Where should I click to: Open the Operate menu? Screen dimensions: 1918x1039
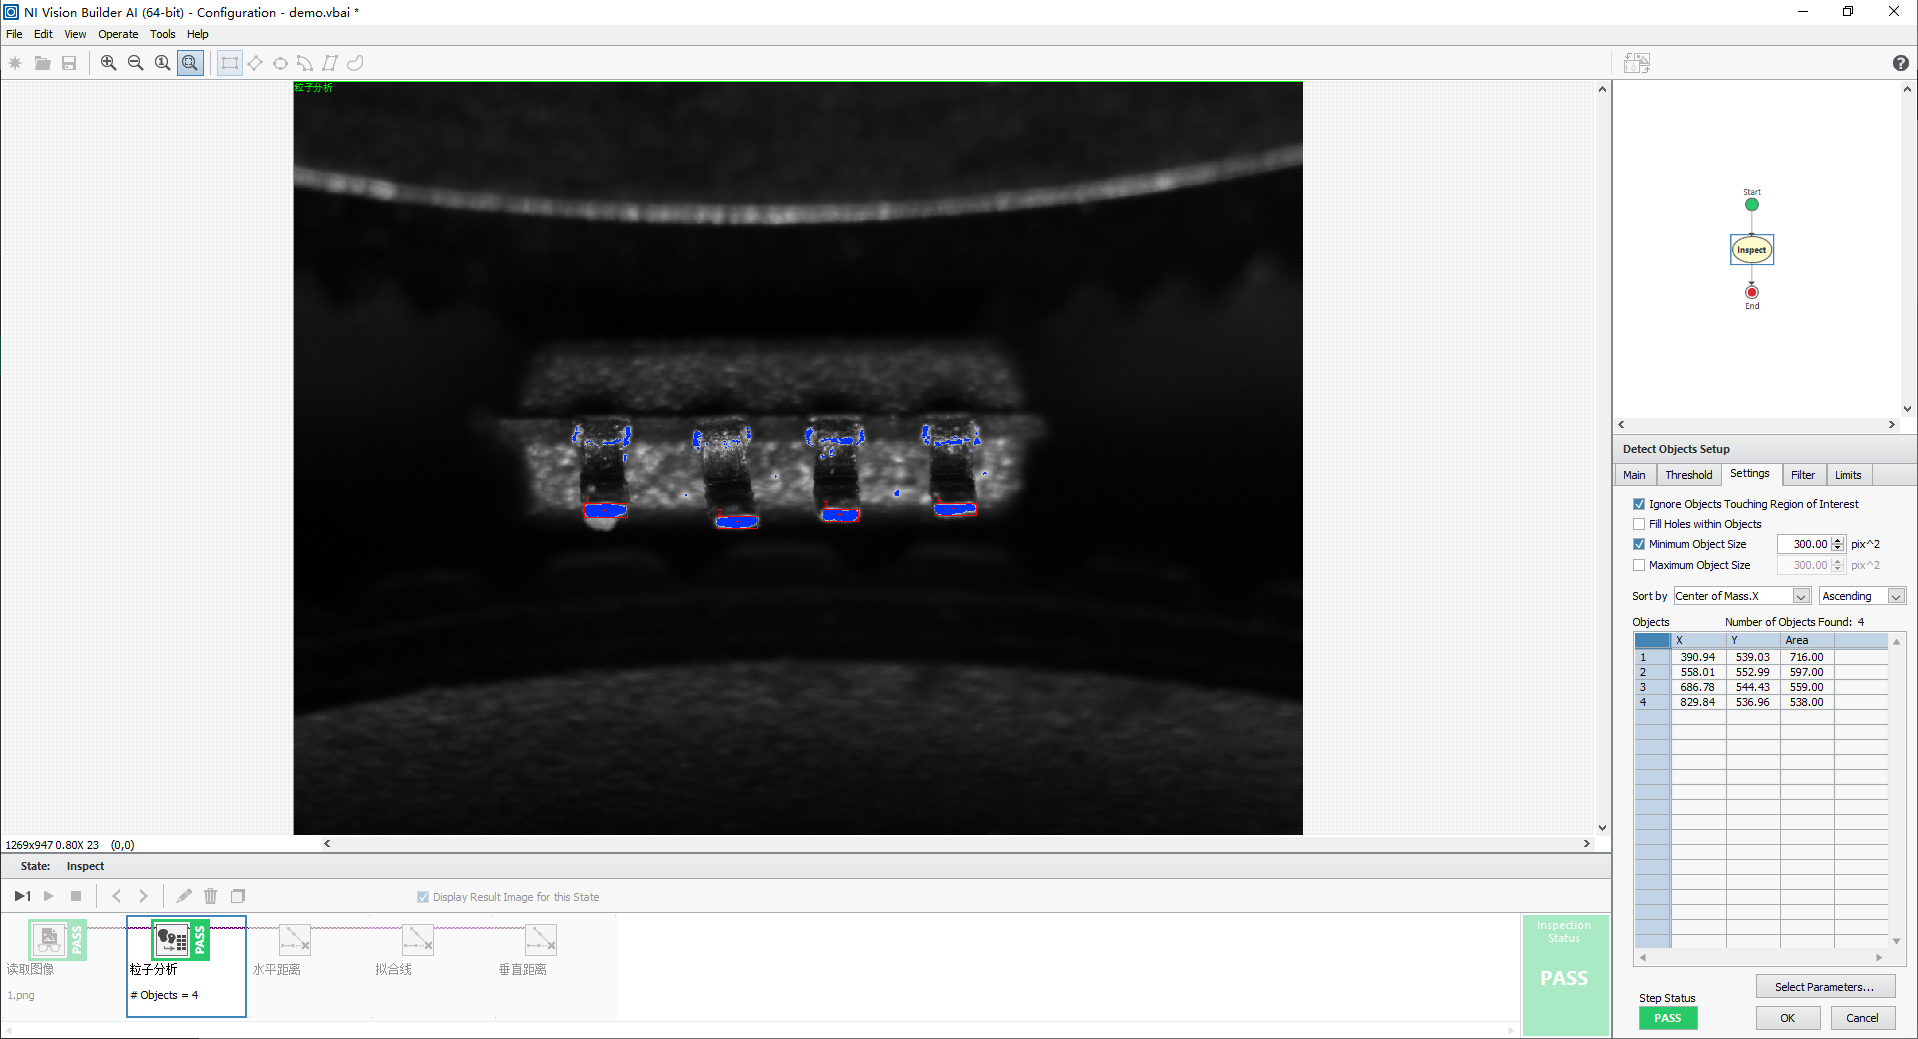(118, 34)
